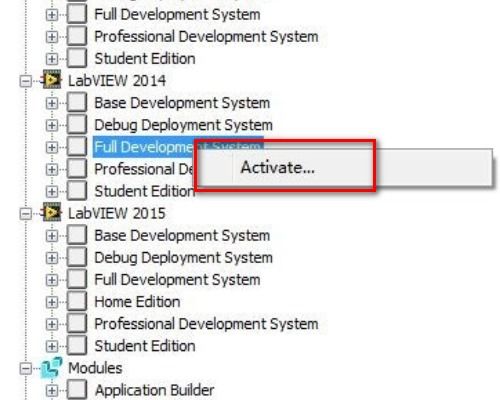
Task: Click status box beside LabVIEW 2014 Base Development System
Action: pyautogui.click(x=77, y=102)
